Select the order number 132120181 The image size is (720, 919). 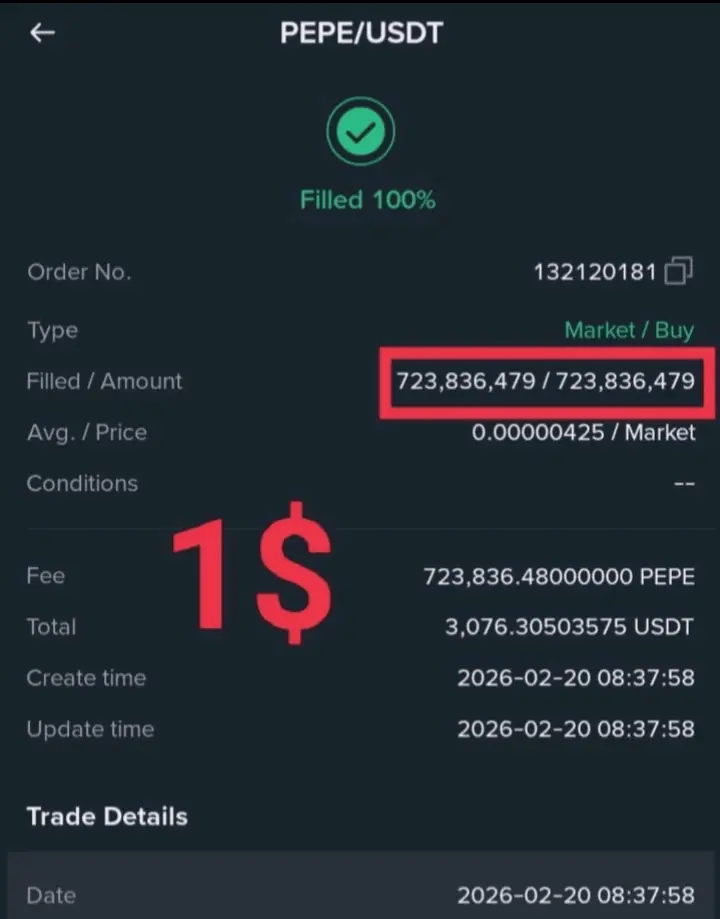point(594,272)
